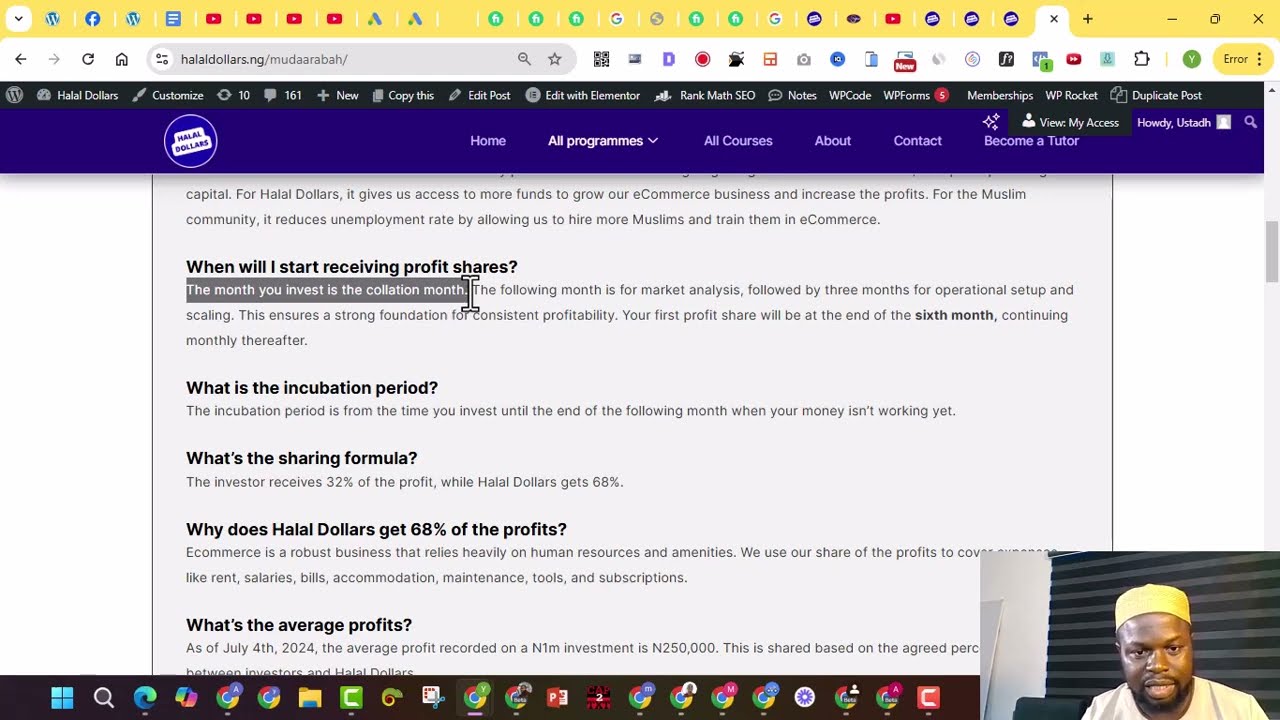Expand the All programmes dropdown menu
Viewport: 1280px width, 720px height.
(x=603, y=141)
